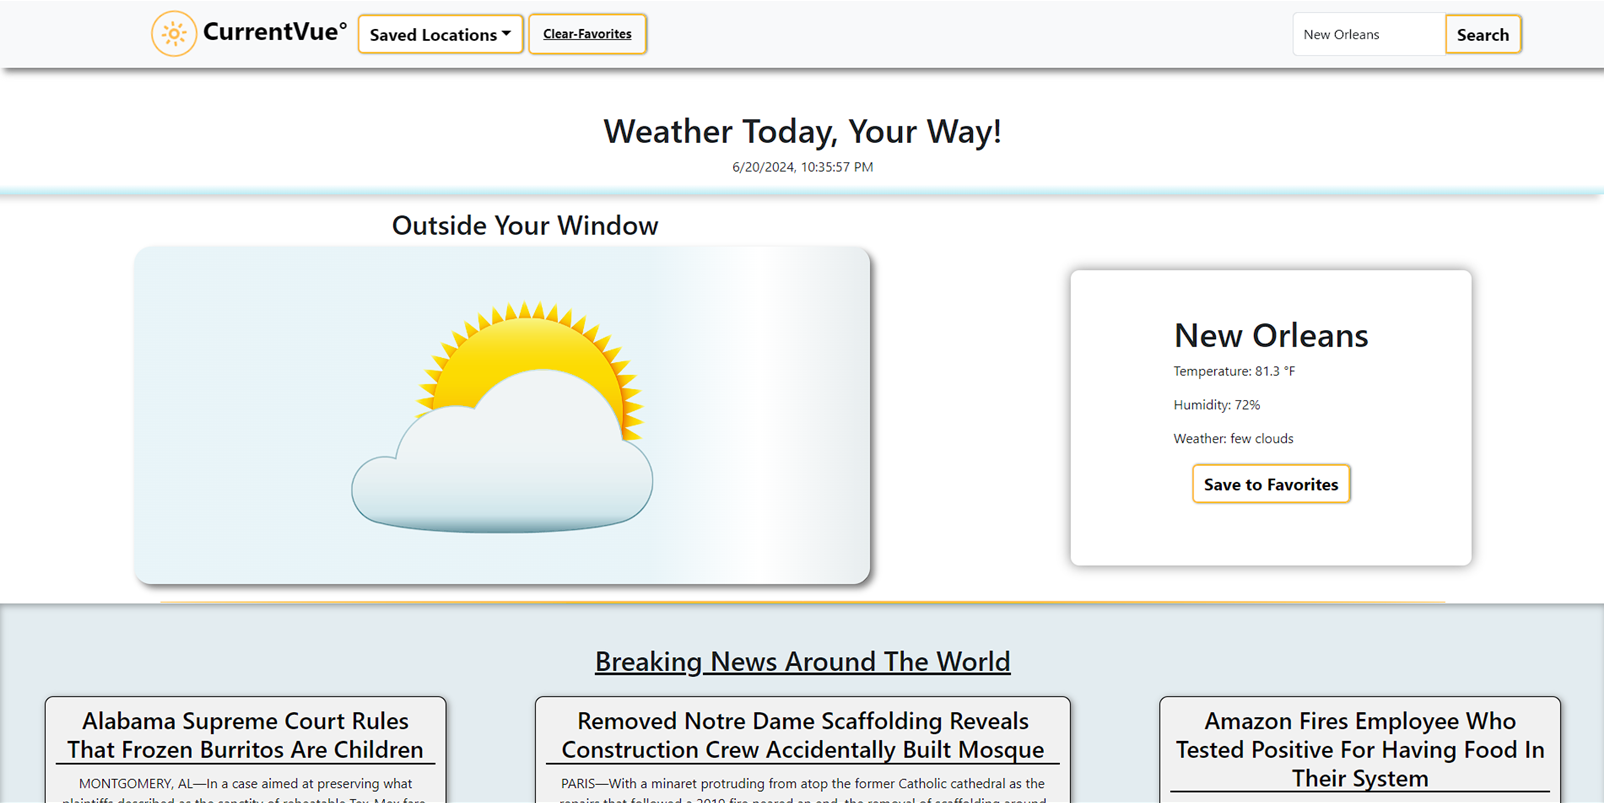The height and width of the screenshot is (803, 1604).
Task: Click the sun and cloud weather image
Action: [502, 416]
